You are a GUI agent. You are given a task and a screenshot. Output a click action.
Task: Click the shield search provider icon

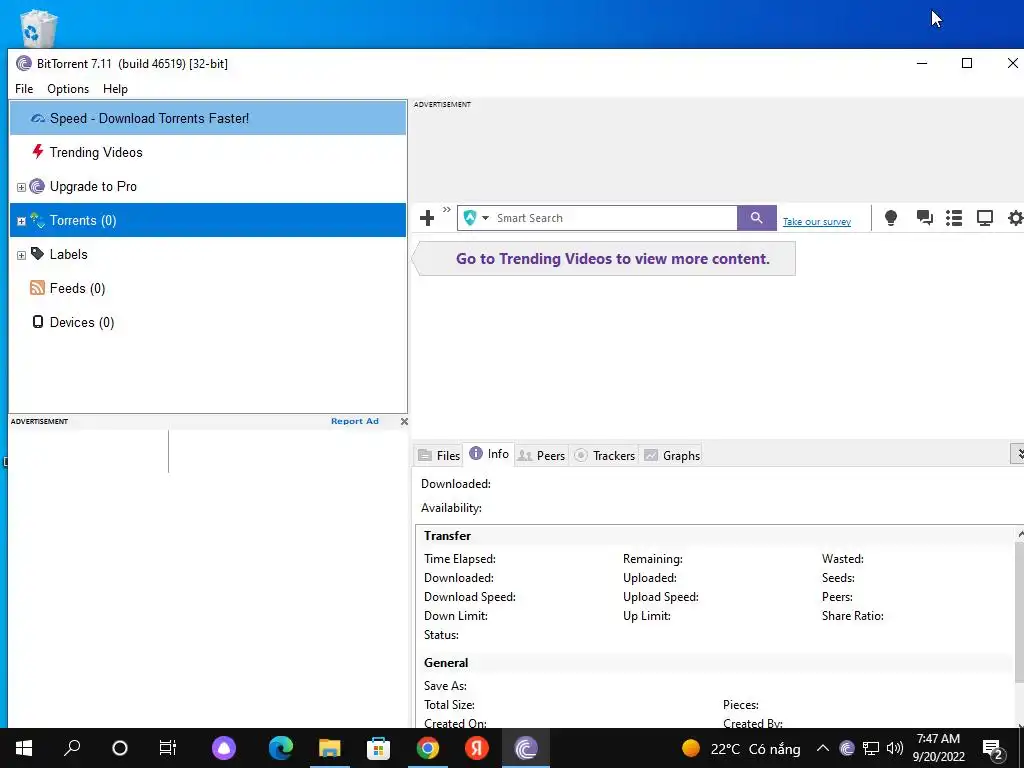coord(470,217)
